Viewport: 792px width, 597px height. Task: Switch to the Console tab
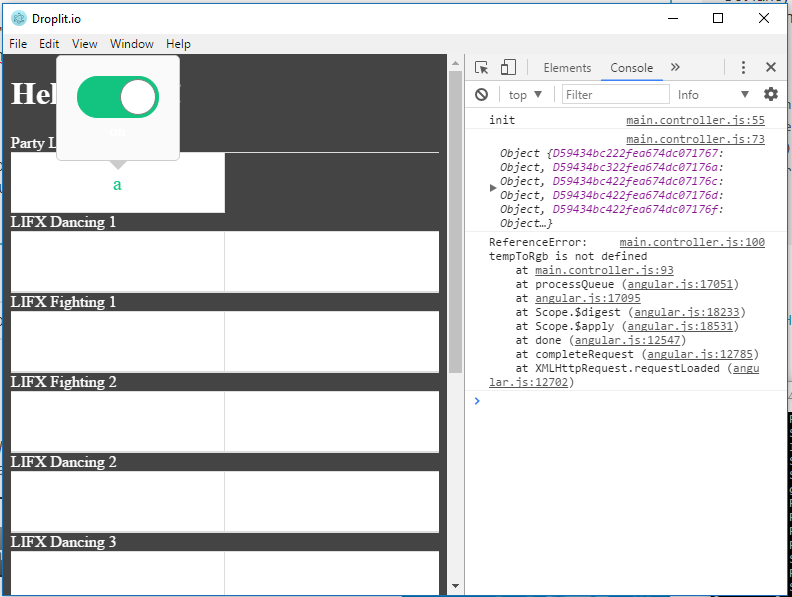631,68
